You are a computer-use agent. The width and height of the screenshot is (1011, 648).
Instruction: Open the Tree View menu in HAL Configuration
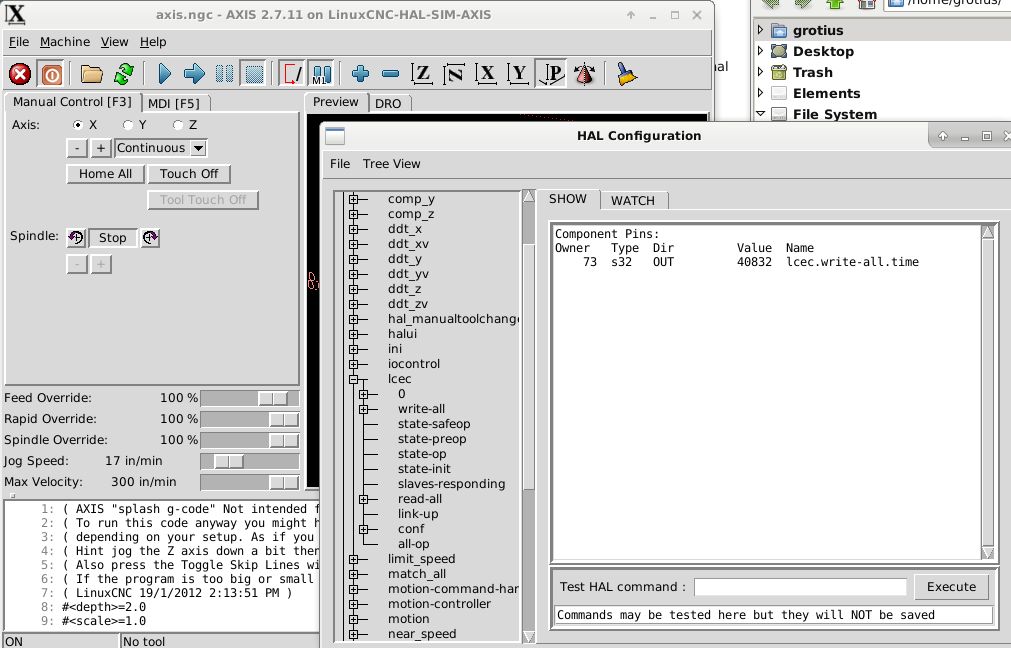coord(391,164)
